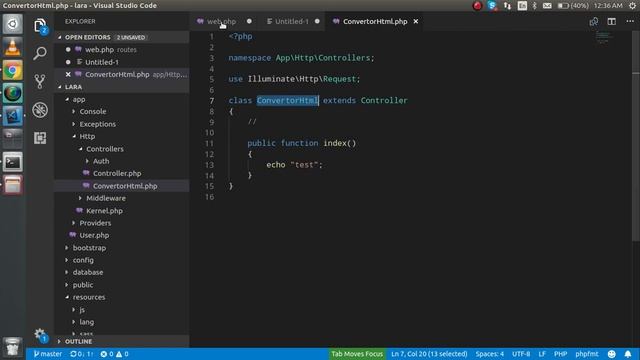This screenshot has width=640, height=360.
Task: Click the phpfmt status item
Action: pos(587,354)
